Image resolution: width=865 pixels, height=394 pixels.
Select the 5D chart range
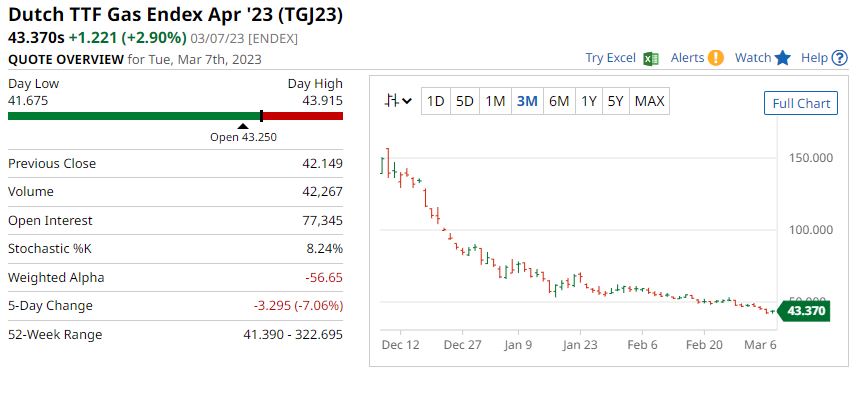(464, 102)
